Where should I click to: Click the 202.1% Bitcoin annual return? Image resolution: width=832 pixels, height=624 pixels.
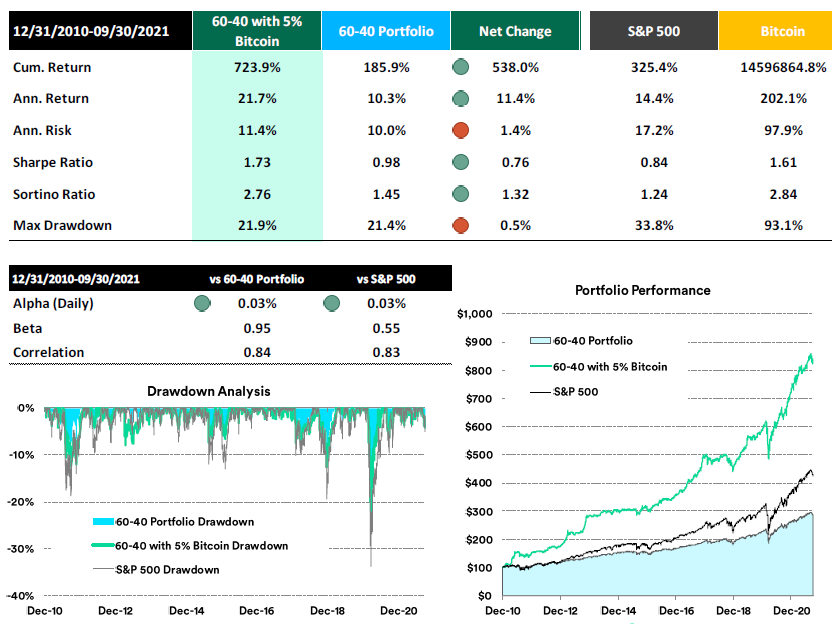tap(784, 99)
